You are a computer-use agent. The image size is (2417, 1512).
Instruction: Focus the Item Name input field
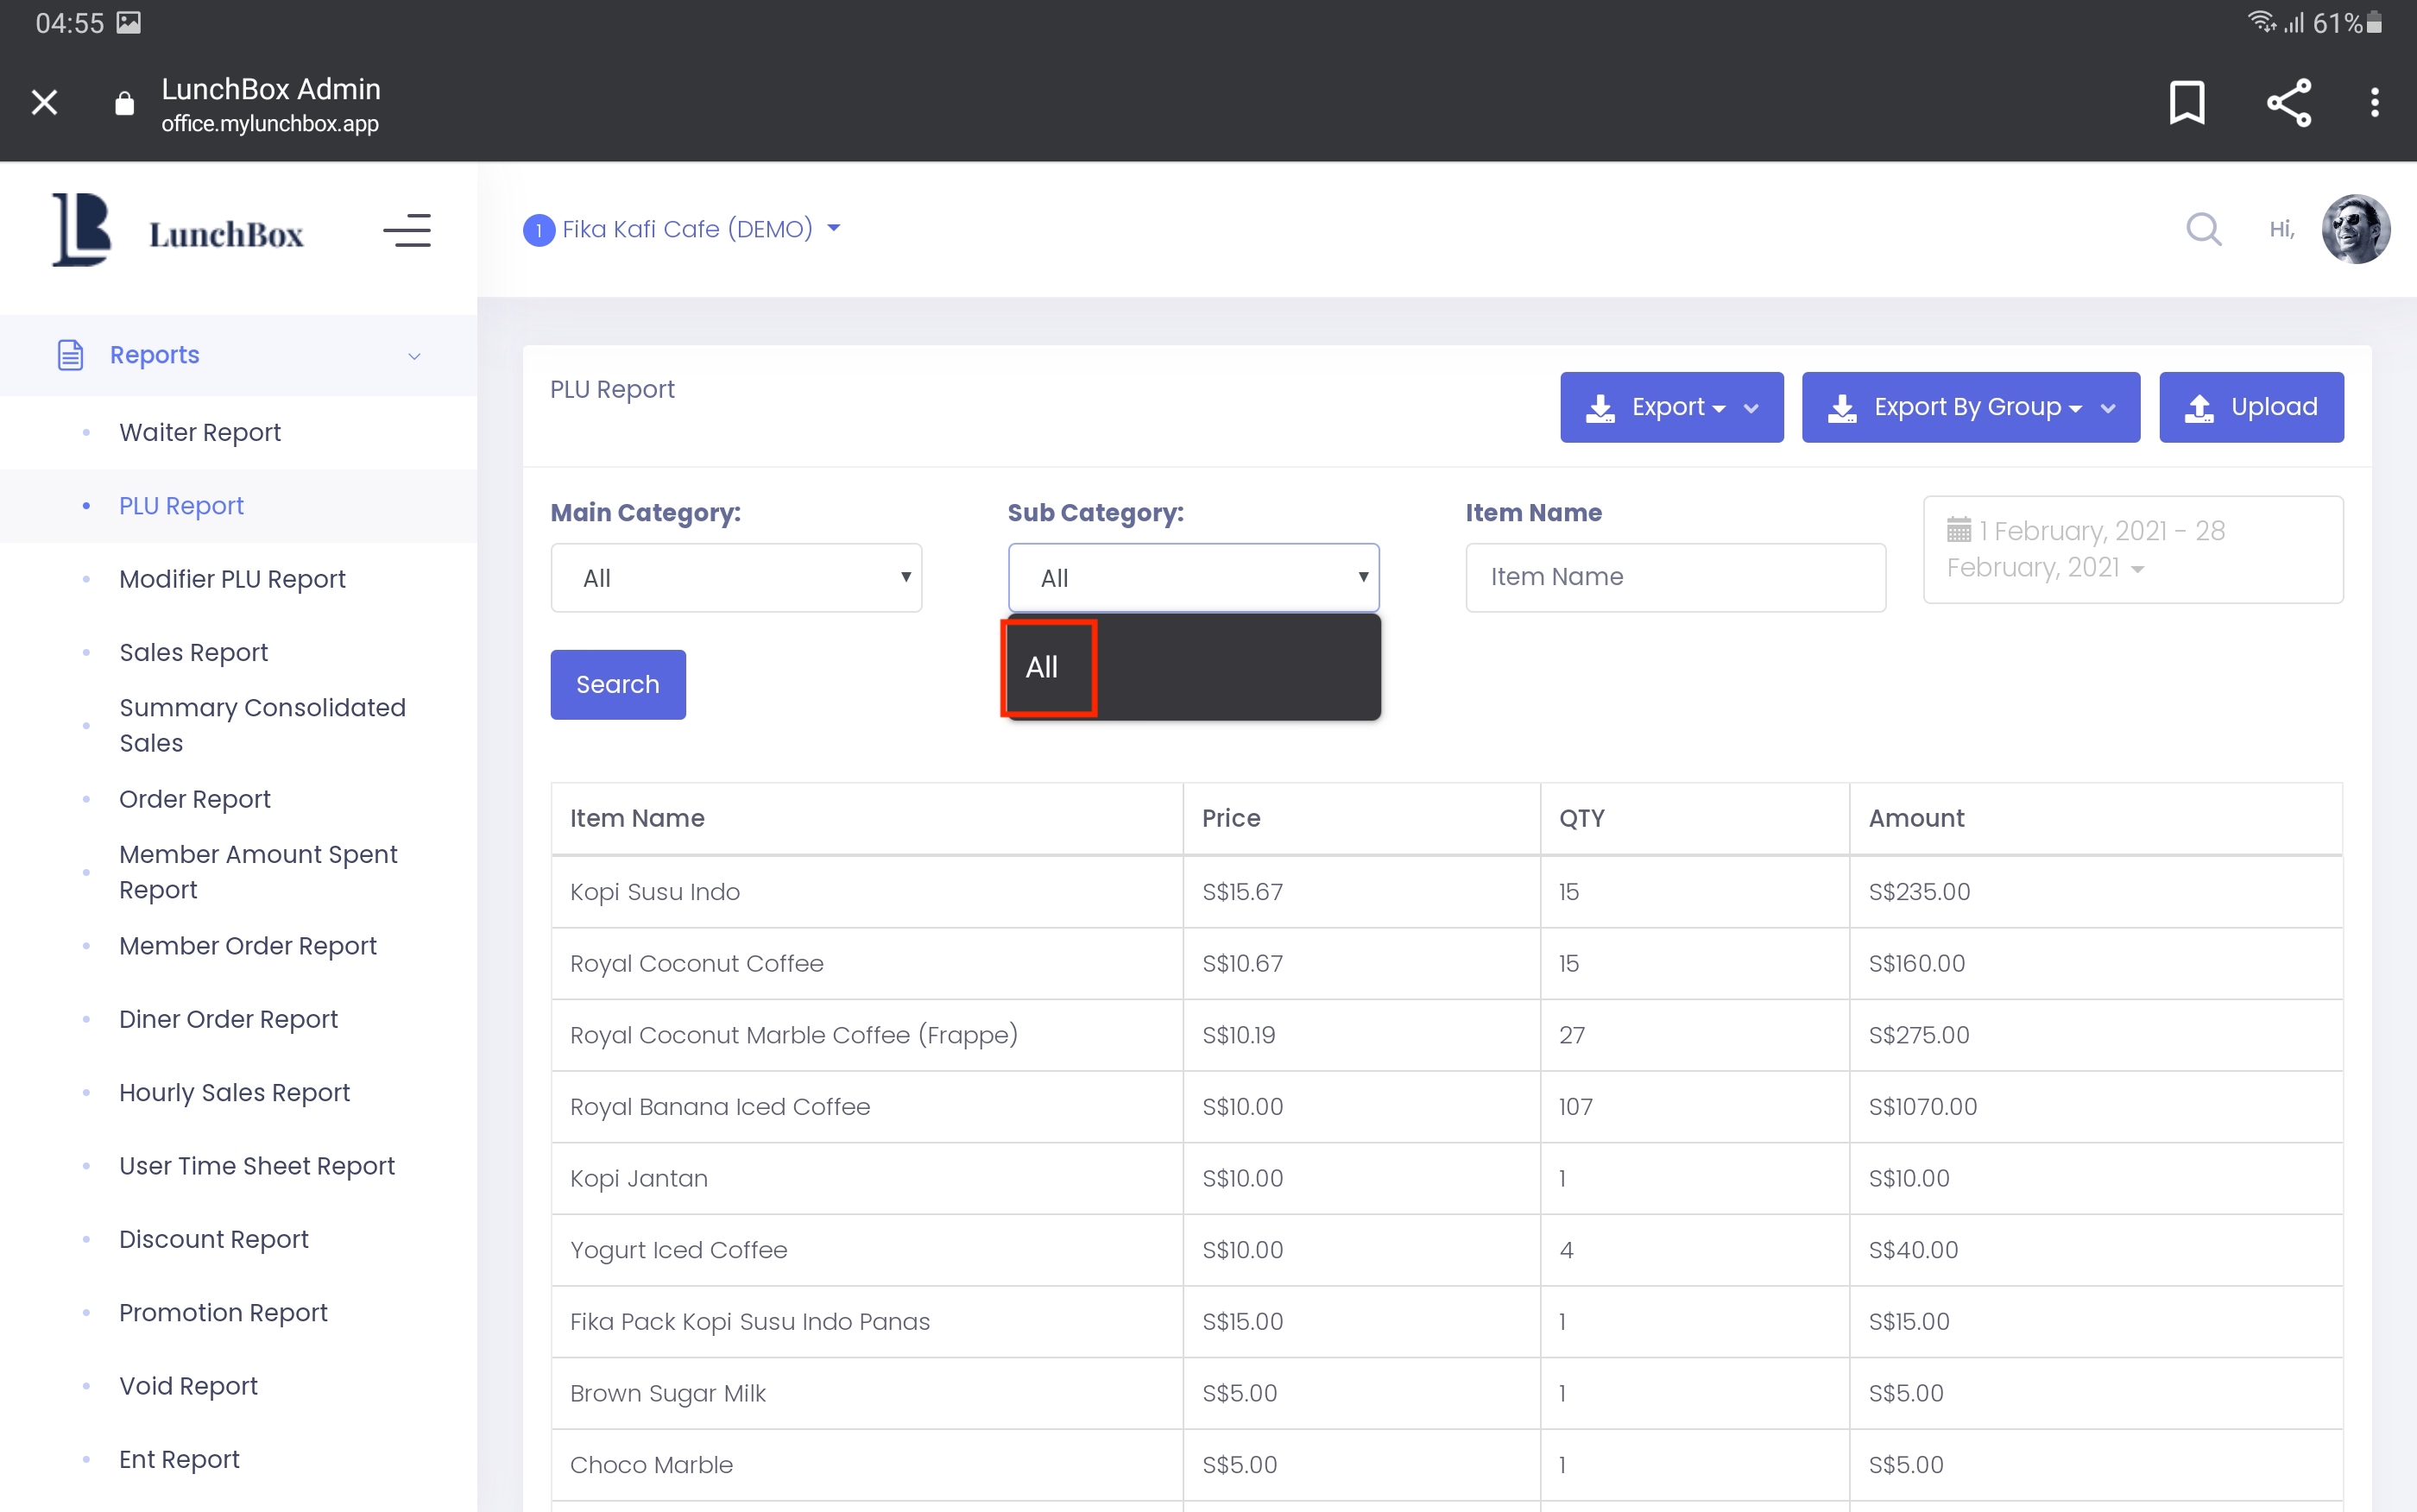(x=1675, y=577)
